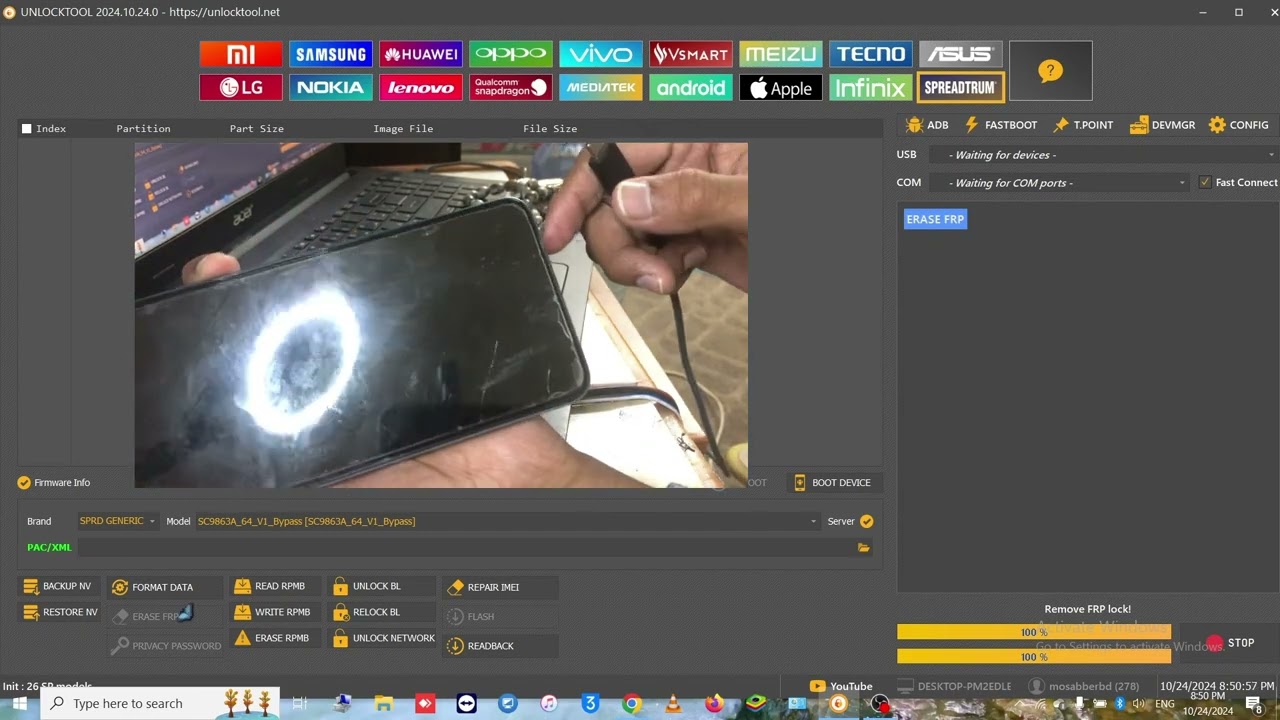Click the STOP button
The height and width of the screenshot is (720, 1280).
pyautogui.click(x=1230, y=643)
